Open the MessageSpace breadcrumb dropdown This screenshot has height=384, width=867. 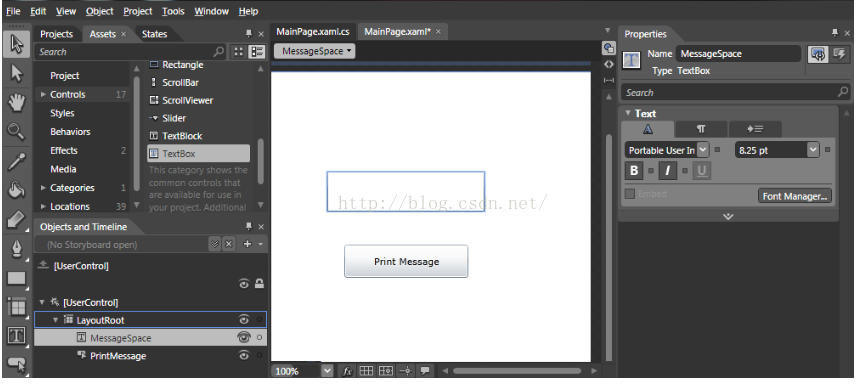[315, 51]
